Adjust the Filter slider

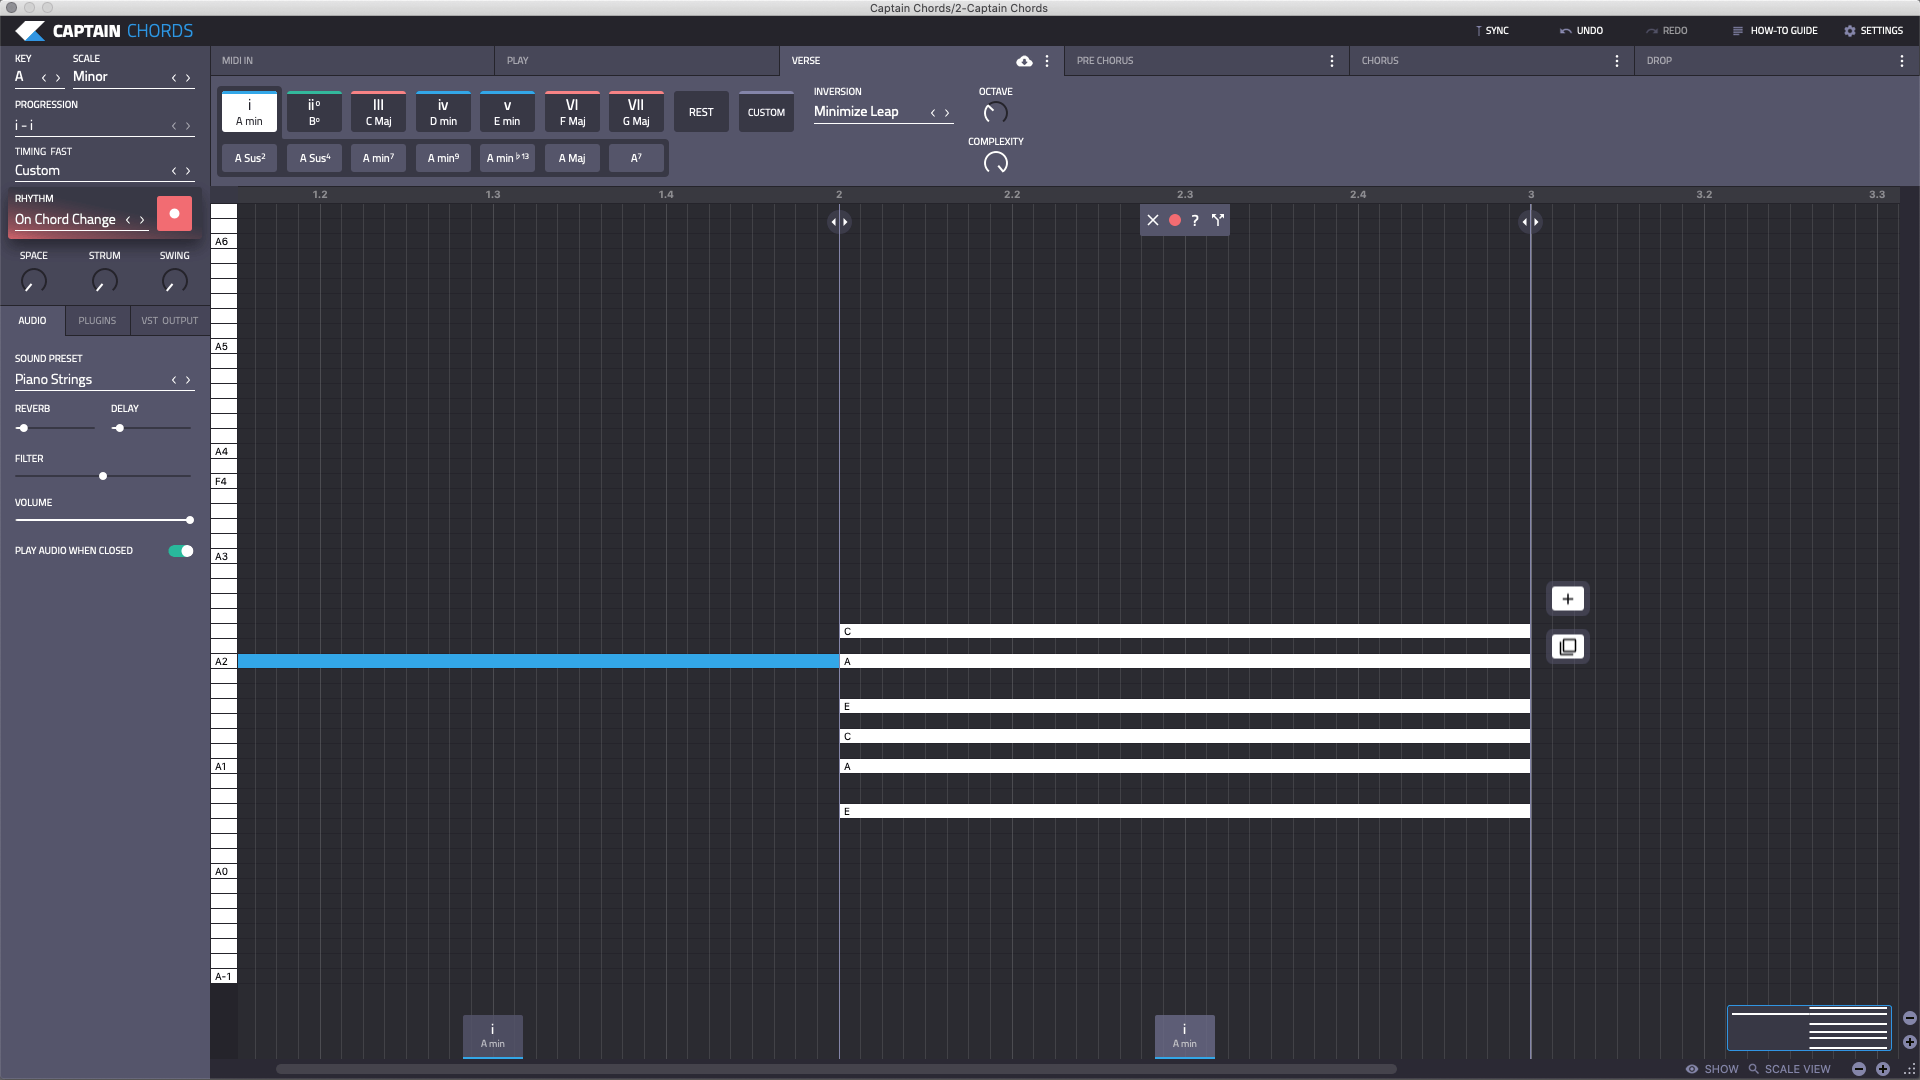pos(102,476)
